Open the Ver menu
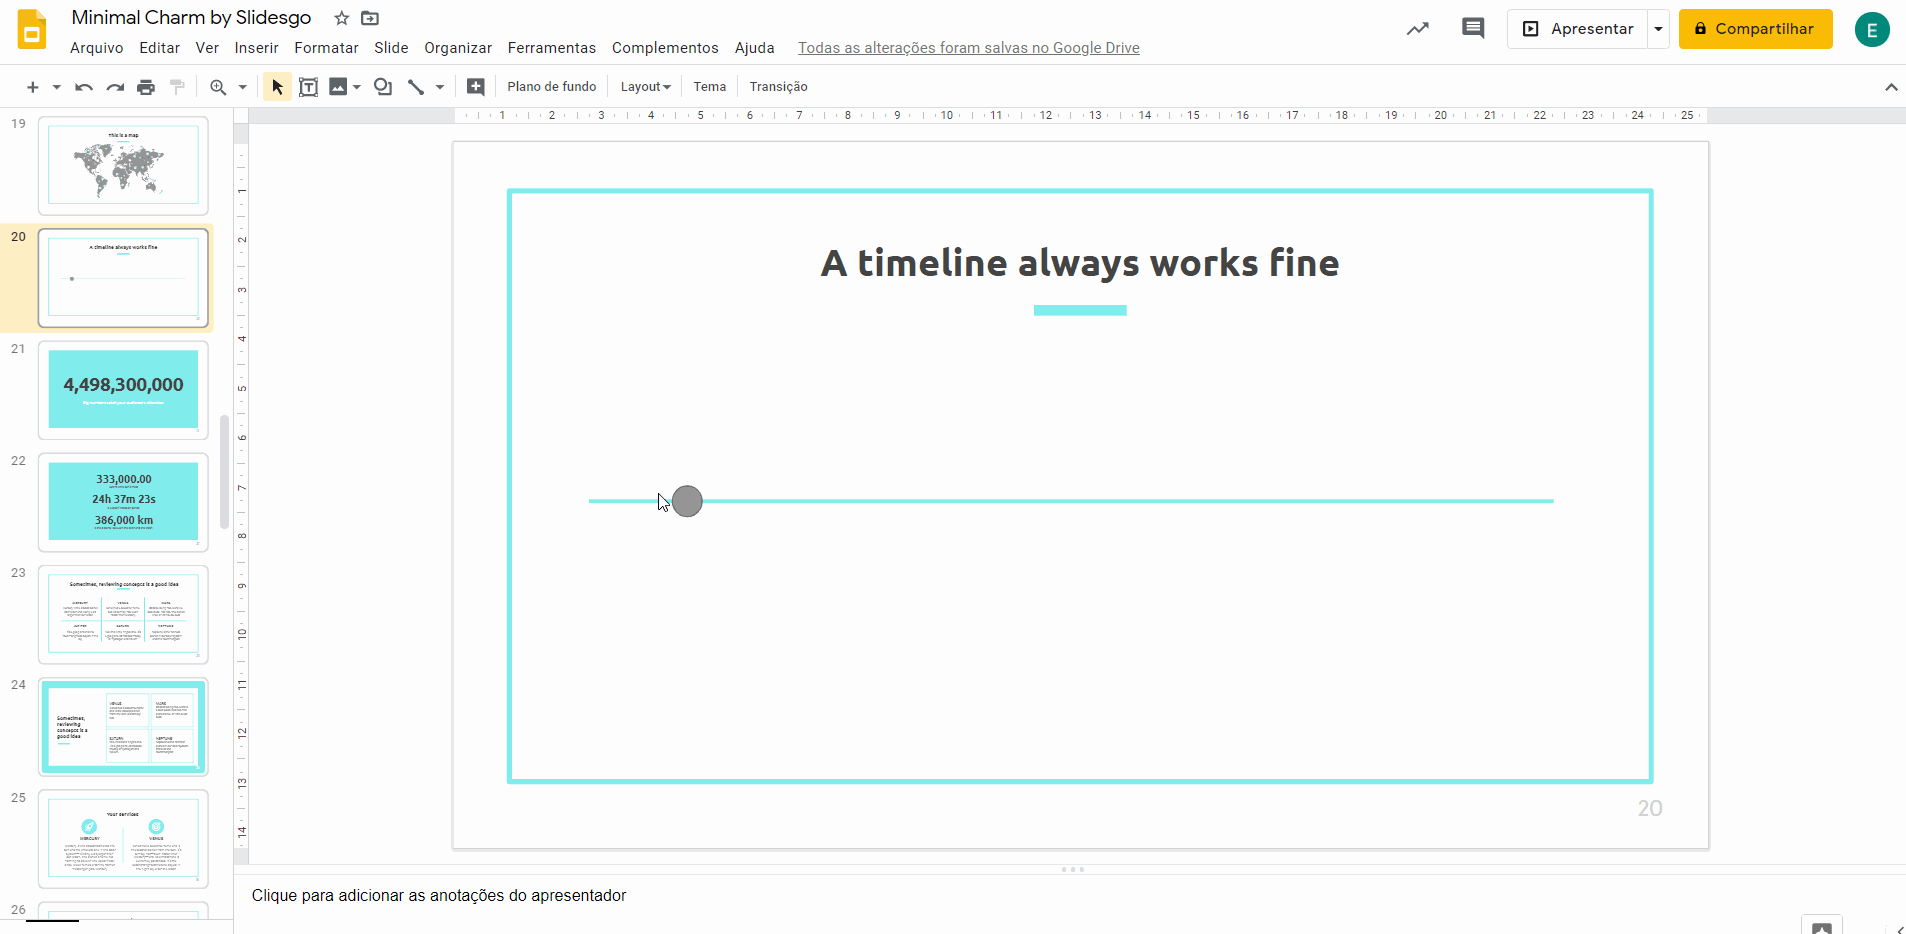Screen dimensions: 1906x934 tap(207, 48)
